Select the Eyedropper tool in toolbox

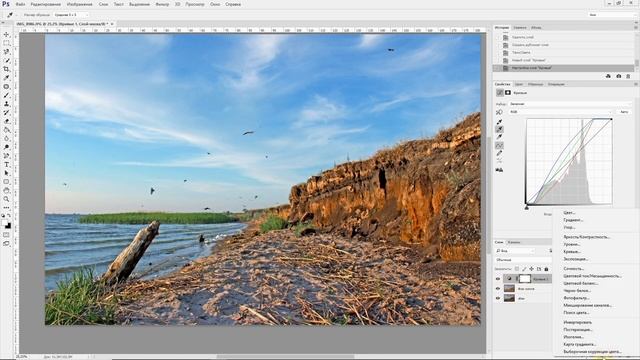[x=6, y=78]
